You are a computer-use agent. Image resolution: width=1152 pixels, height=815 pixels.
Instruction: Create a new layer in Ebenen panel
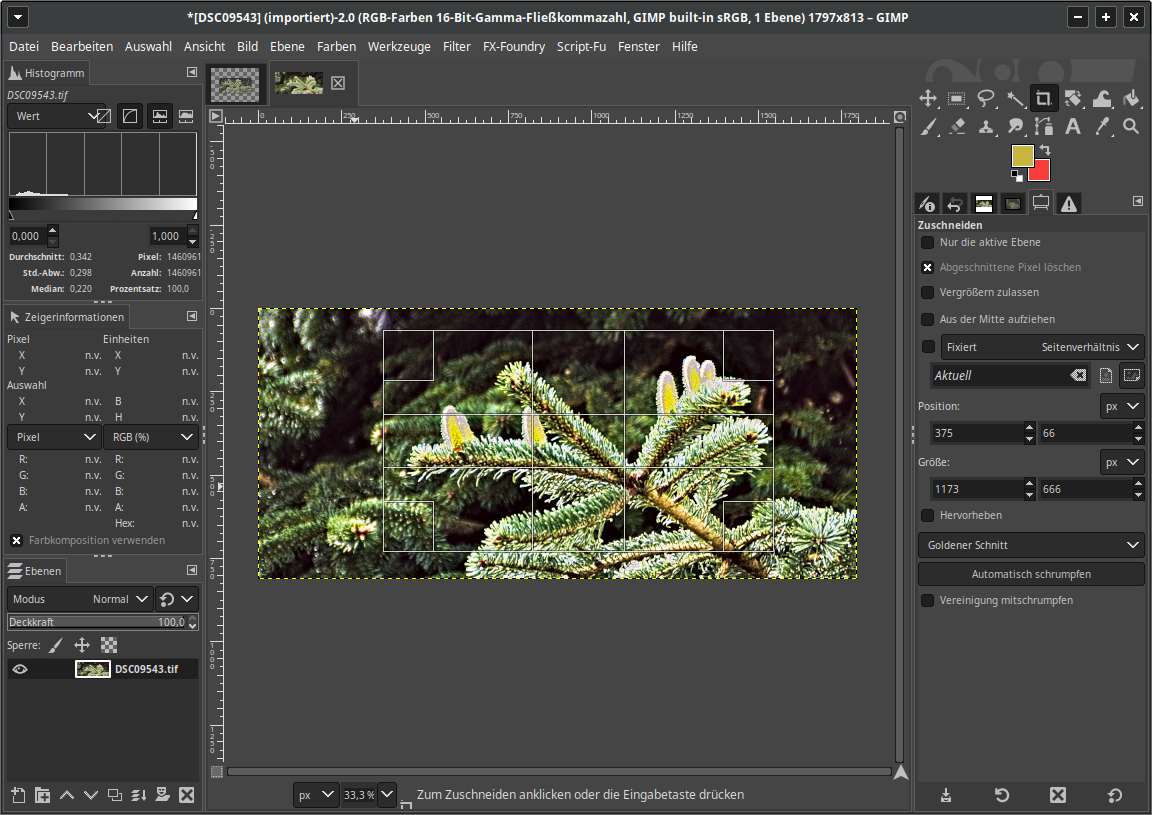coord(18,795)
